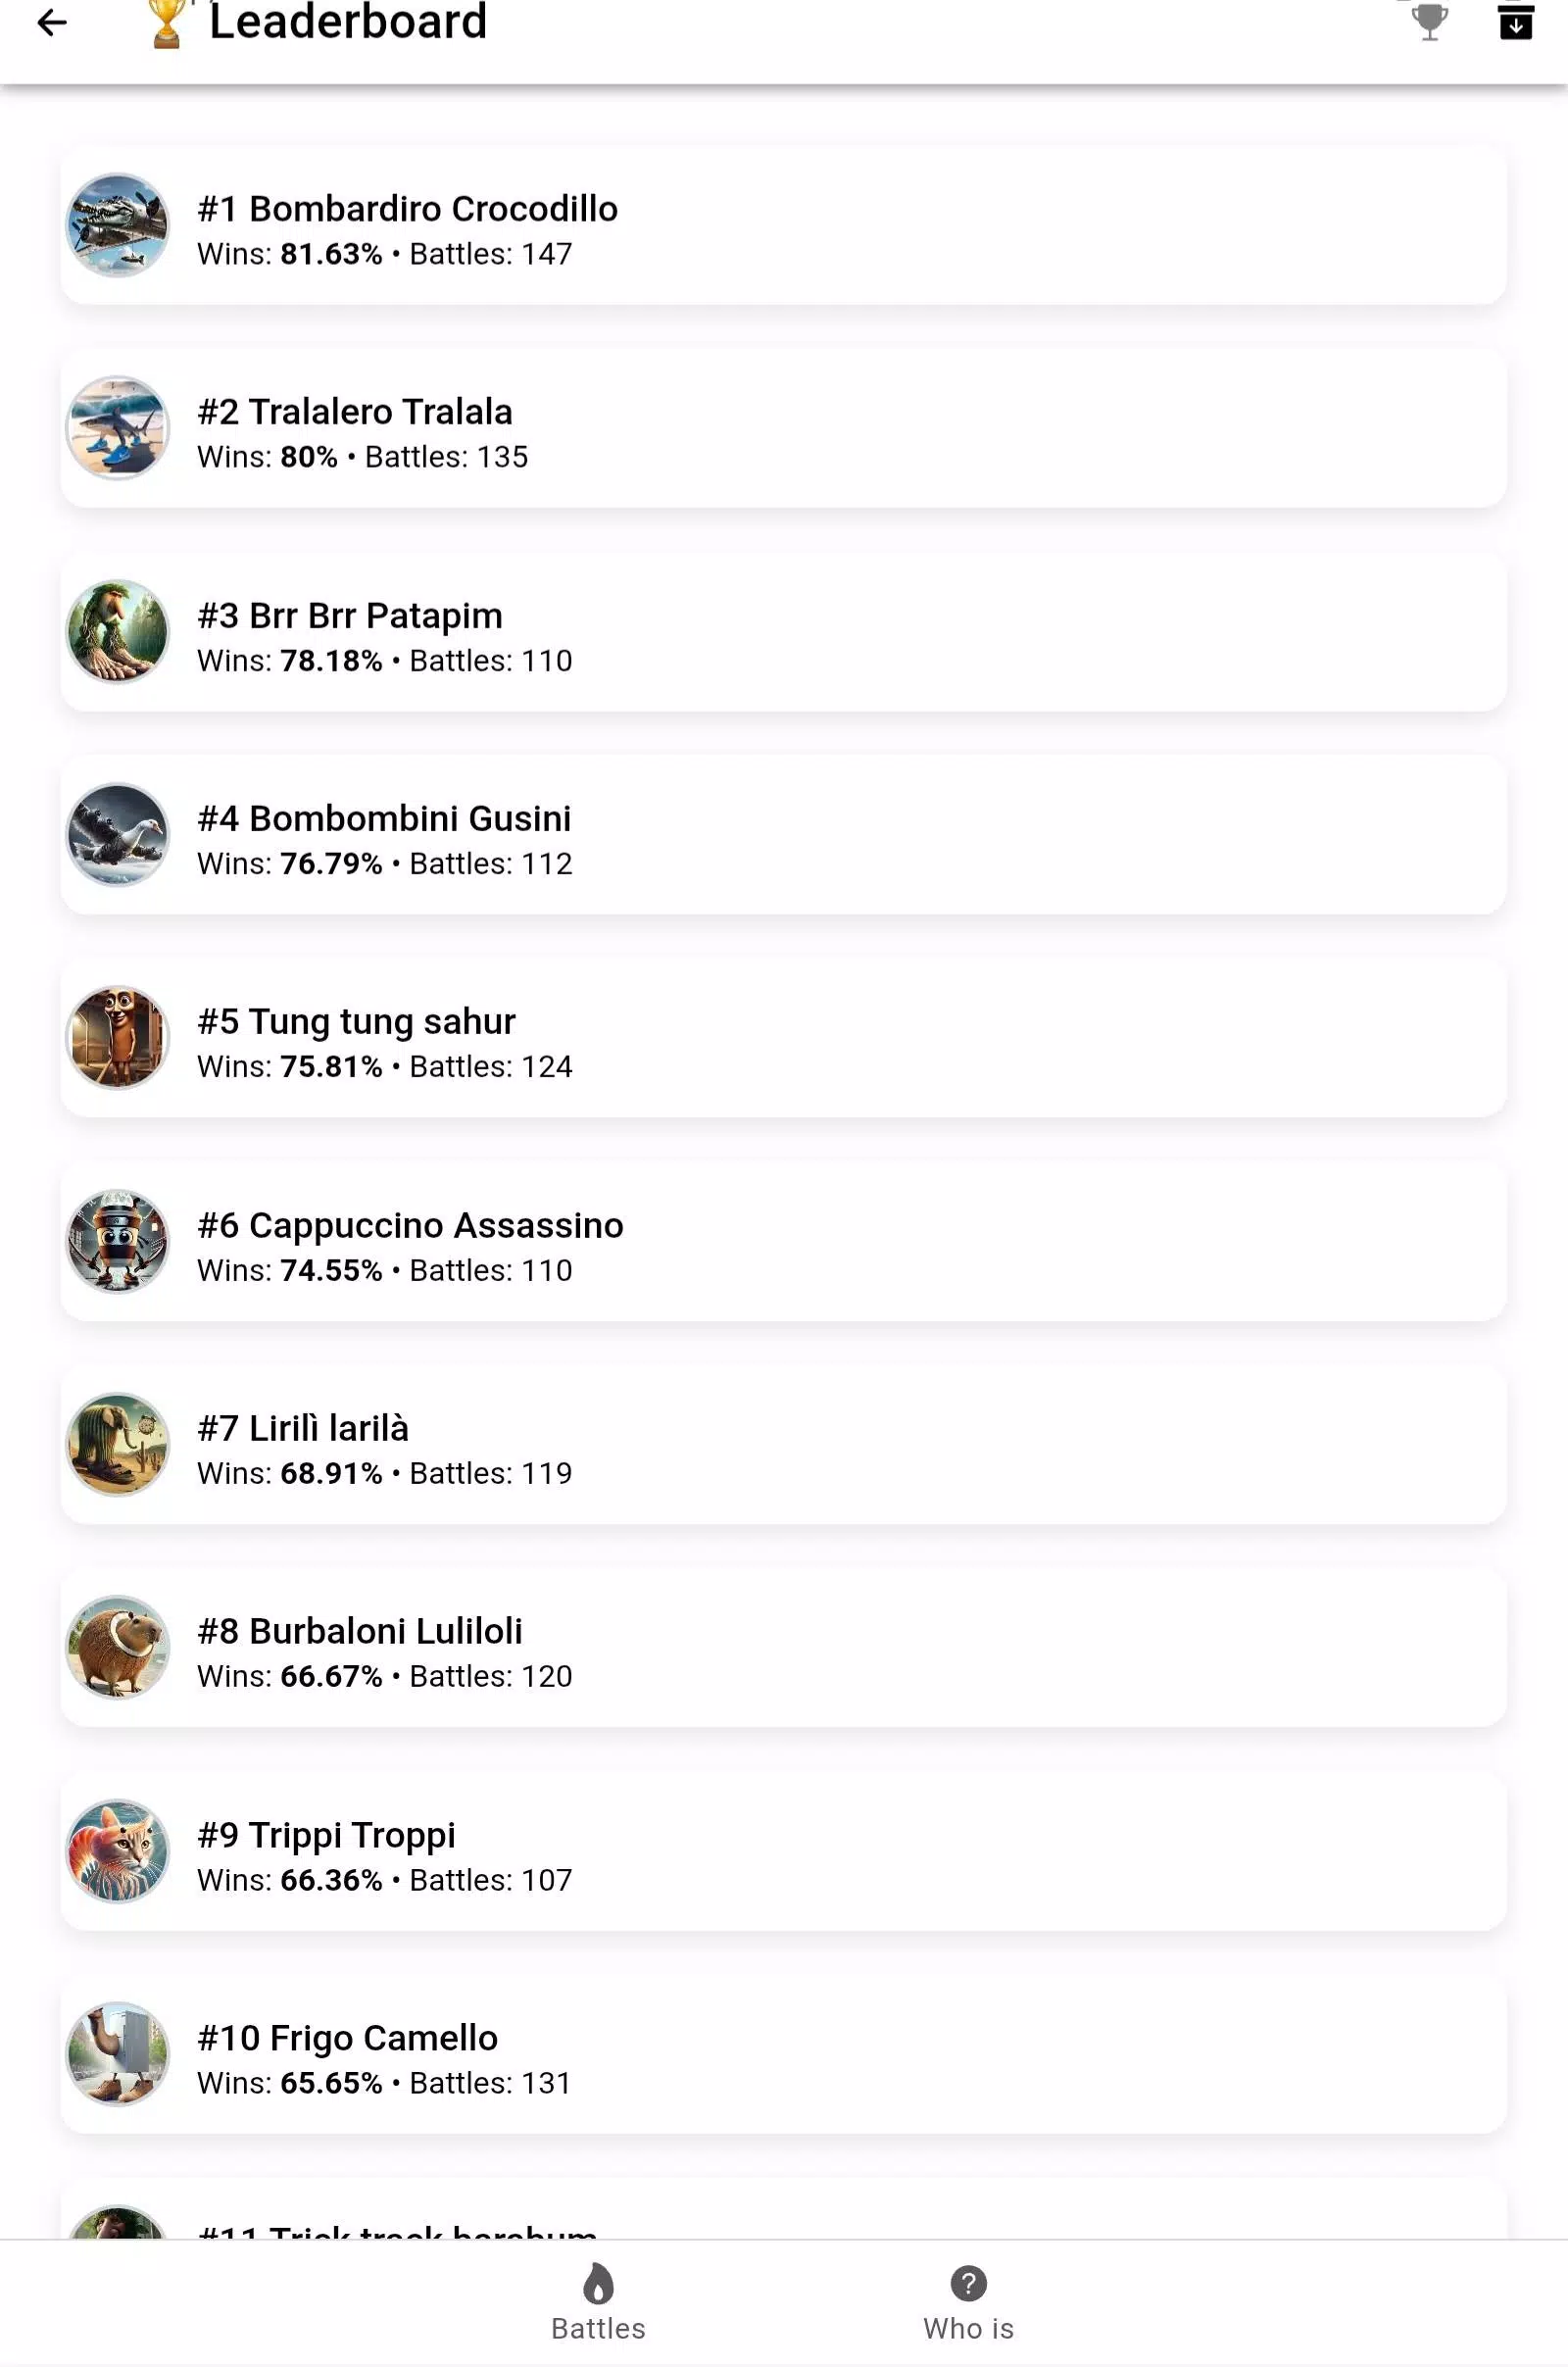Select the #2 Tralalero Tralala row
The width and height of the screenshot is (1568, 2367).
click(x=784, y=428)
